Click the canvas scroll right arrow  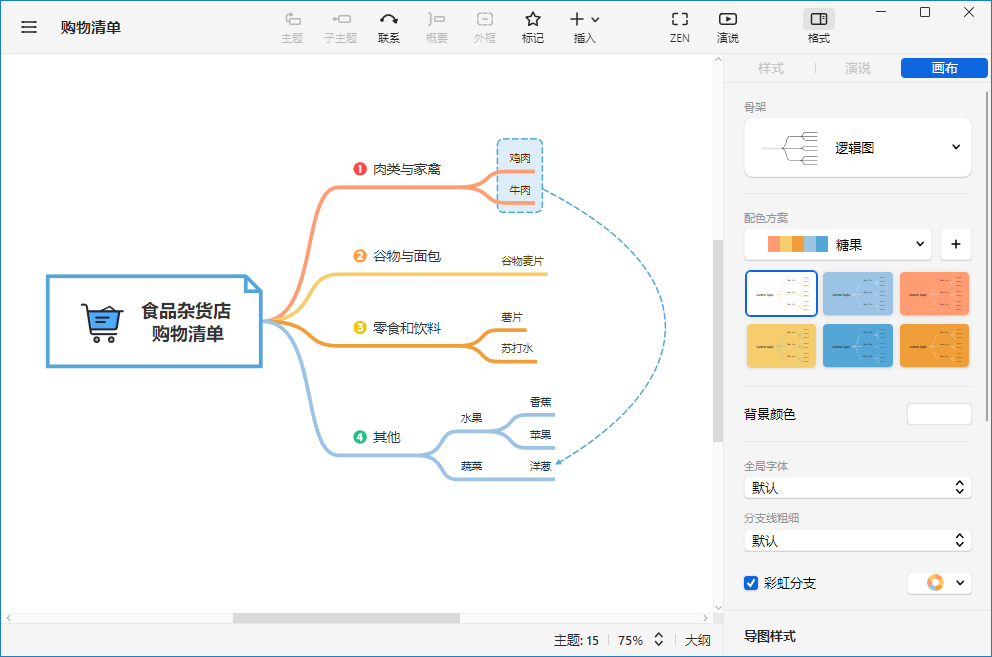tap(705, 618)
